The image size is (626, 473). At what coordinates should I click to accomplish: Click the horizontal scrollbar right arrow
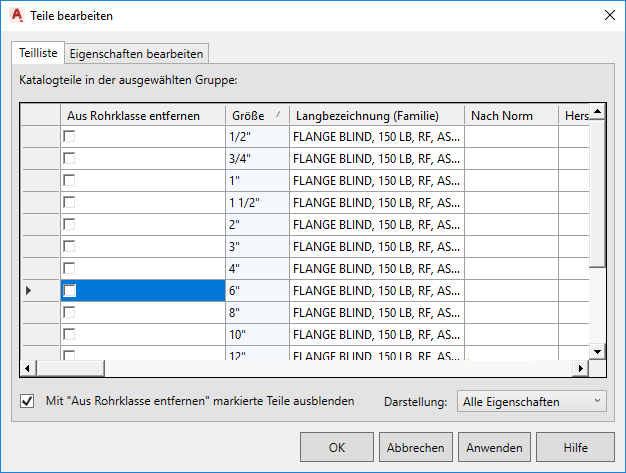pyautogui.click(x=581, y=368)
